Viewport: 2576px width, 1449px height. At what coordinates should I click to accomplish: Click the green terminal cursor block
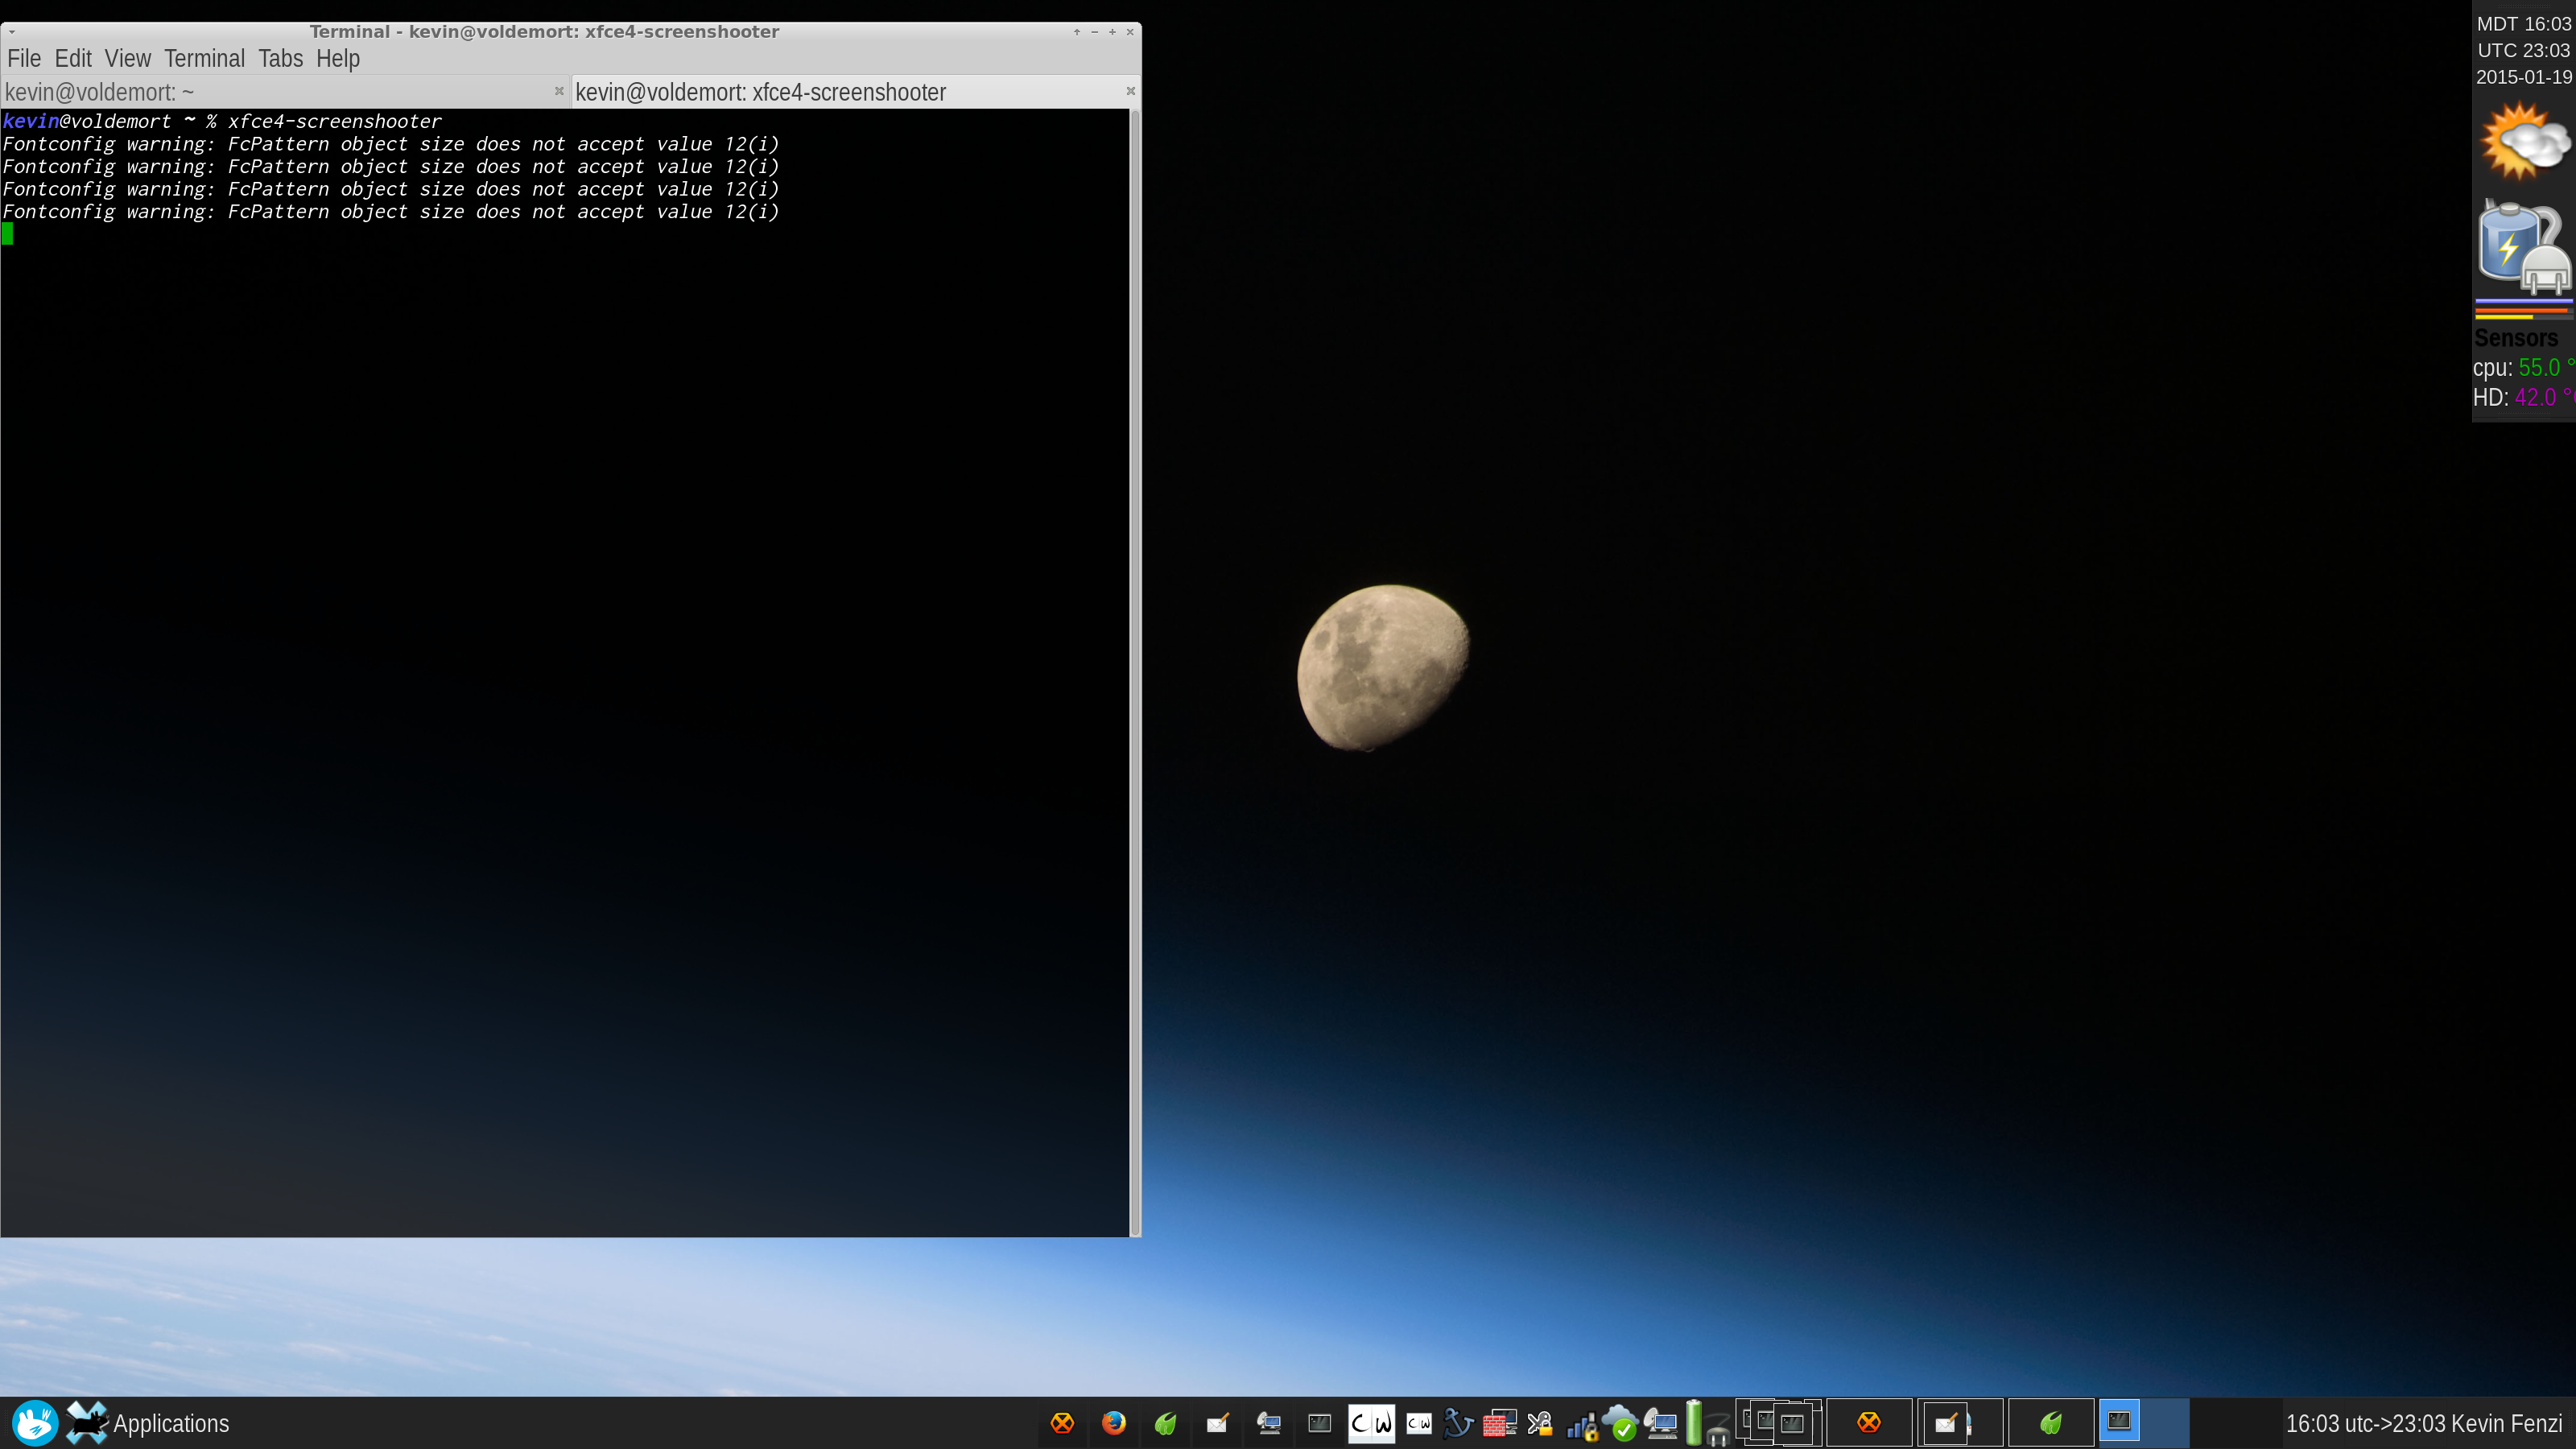[x=8, y=234]
